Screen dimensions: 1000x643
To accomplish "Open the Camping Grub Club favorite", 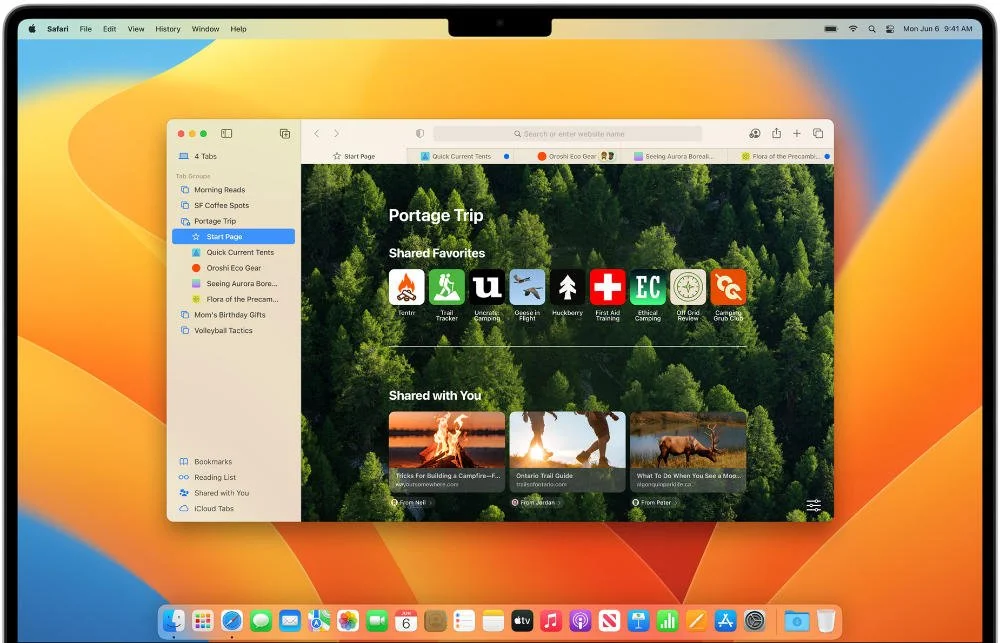I will [728, 287].
